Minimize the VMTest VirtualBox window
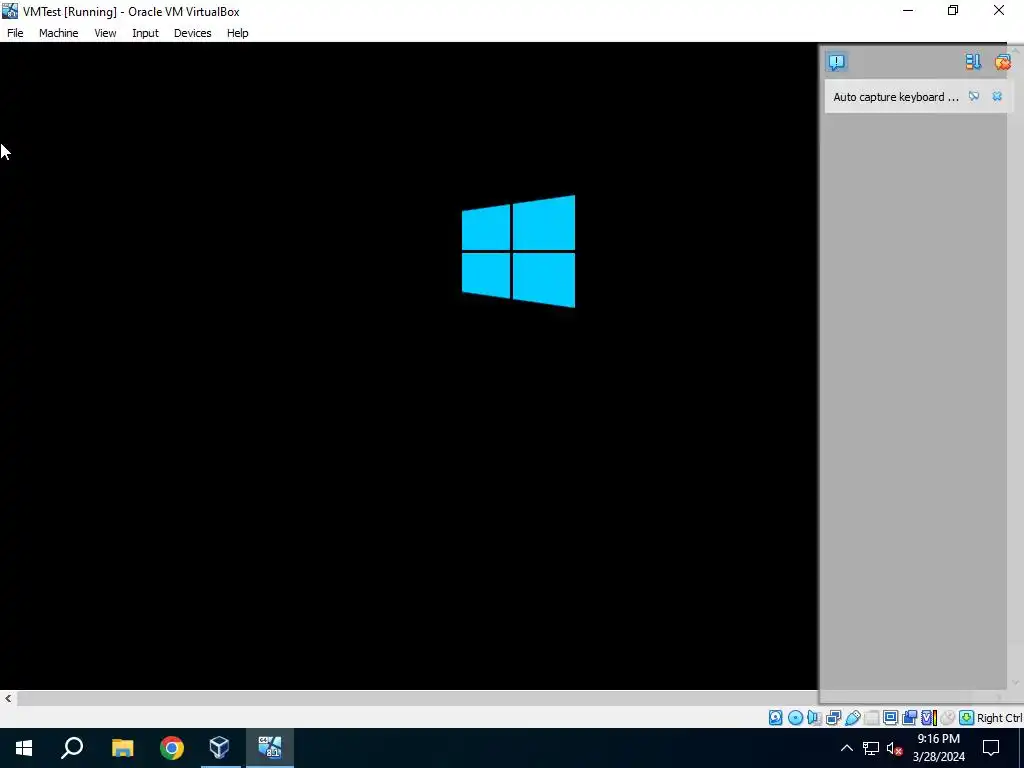 (x=908, y=10)
